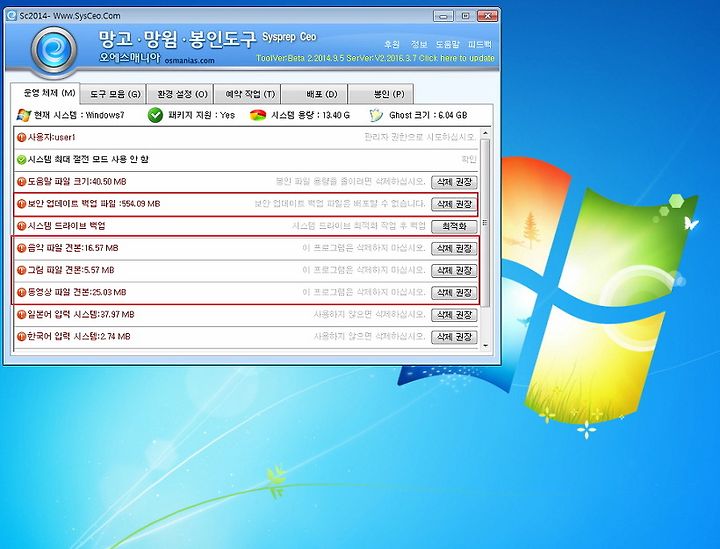
Task: Select the 사용자:user1 row text
Action: [51, 137]
